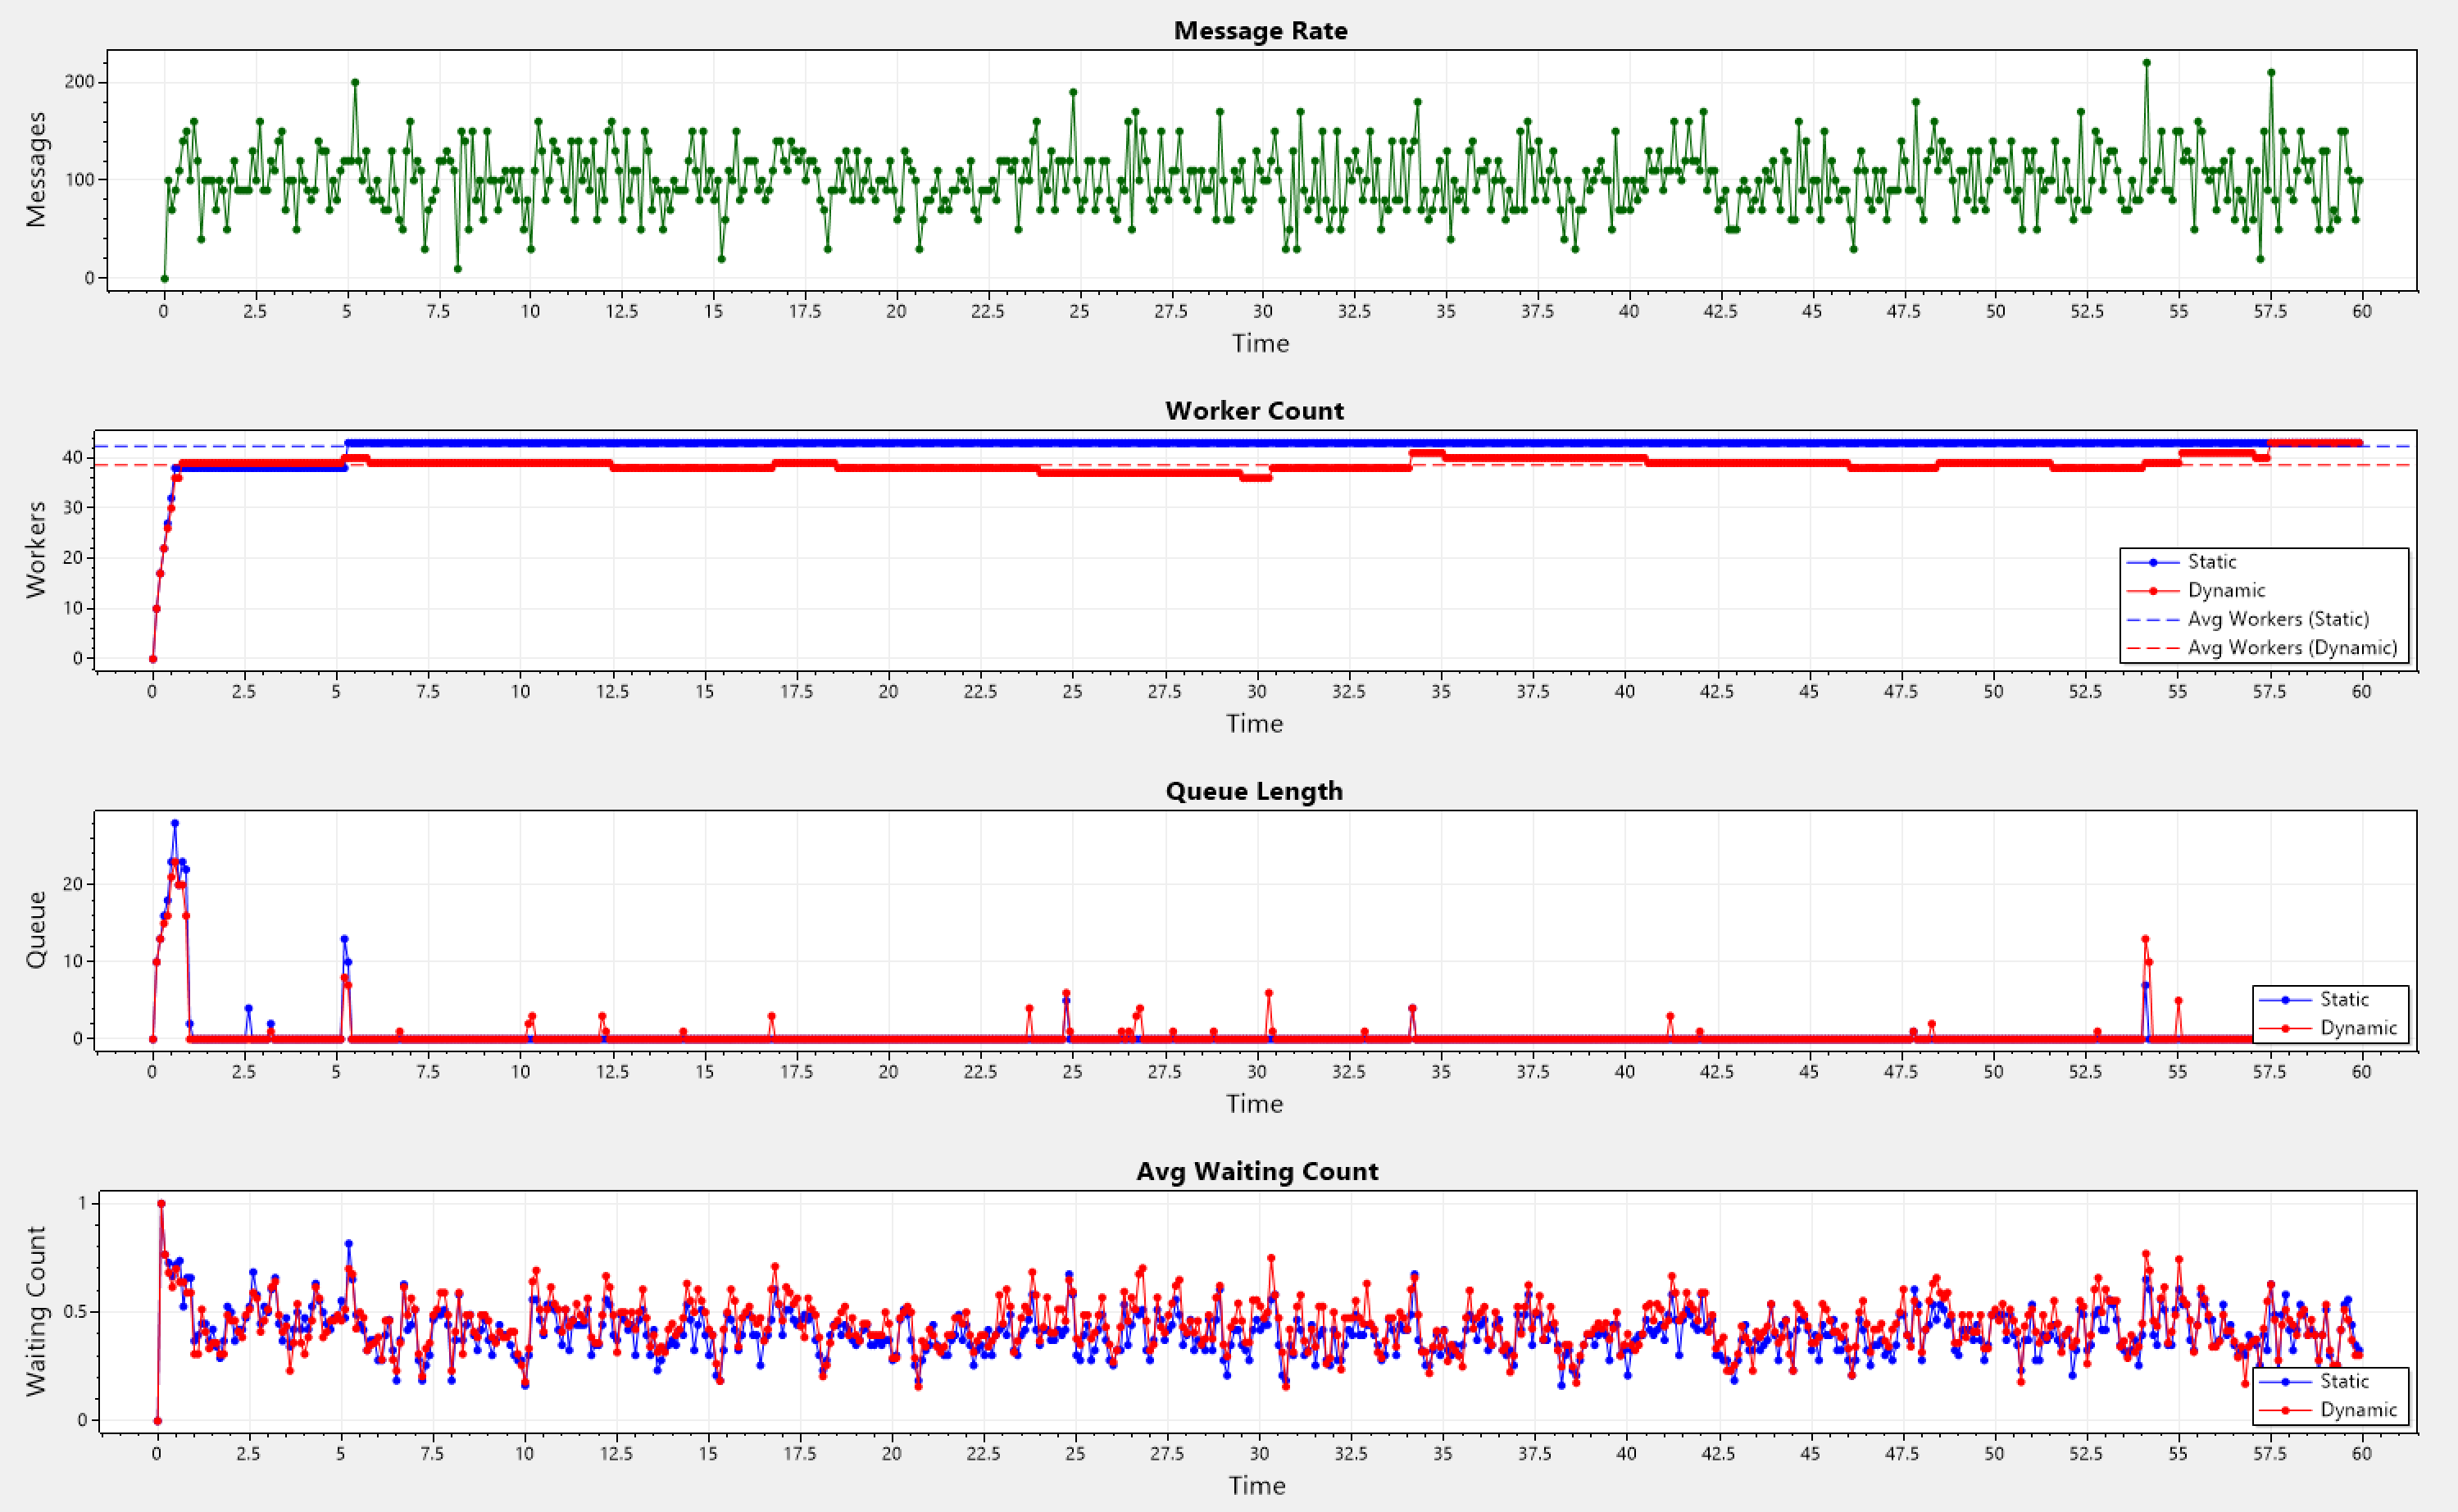Click the 0.5 tick on Waiting Count axis

75,1312
